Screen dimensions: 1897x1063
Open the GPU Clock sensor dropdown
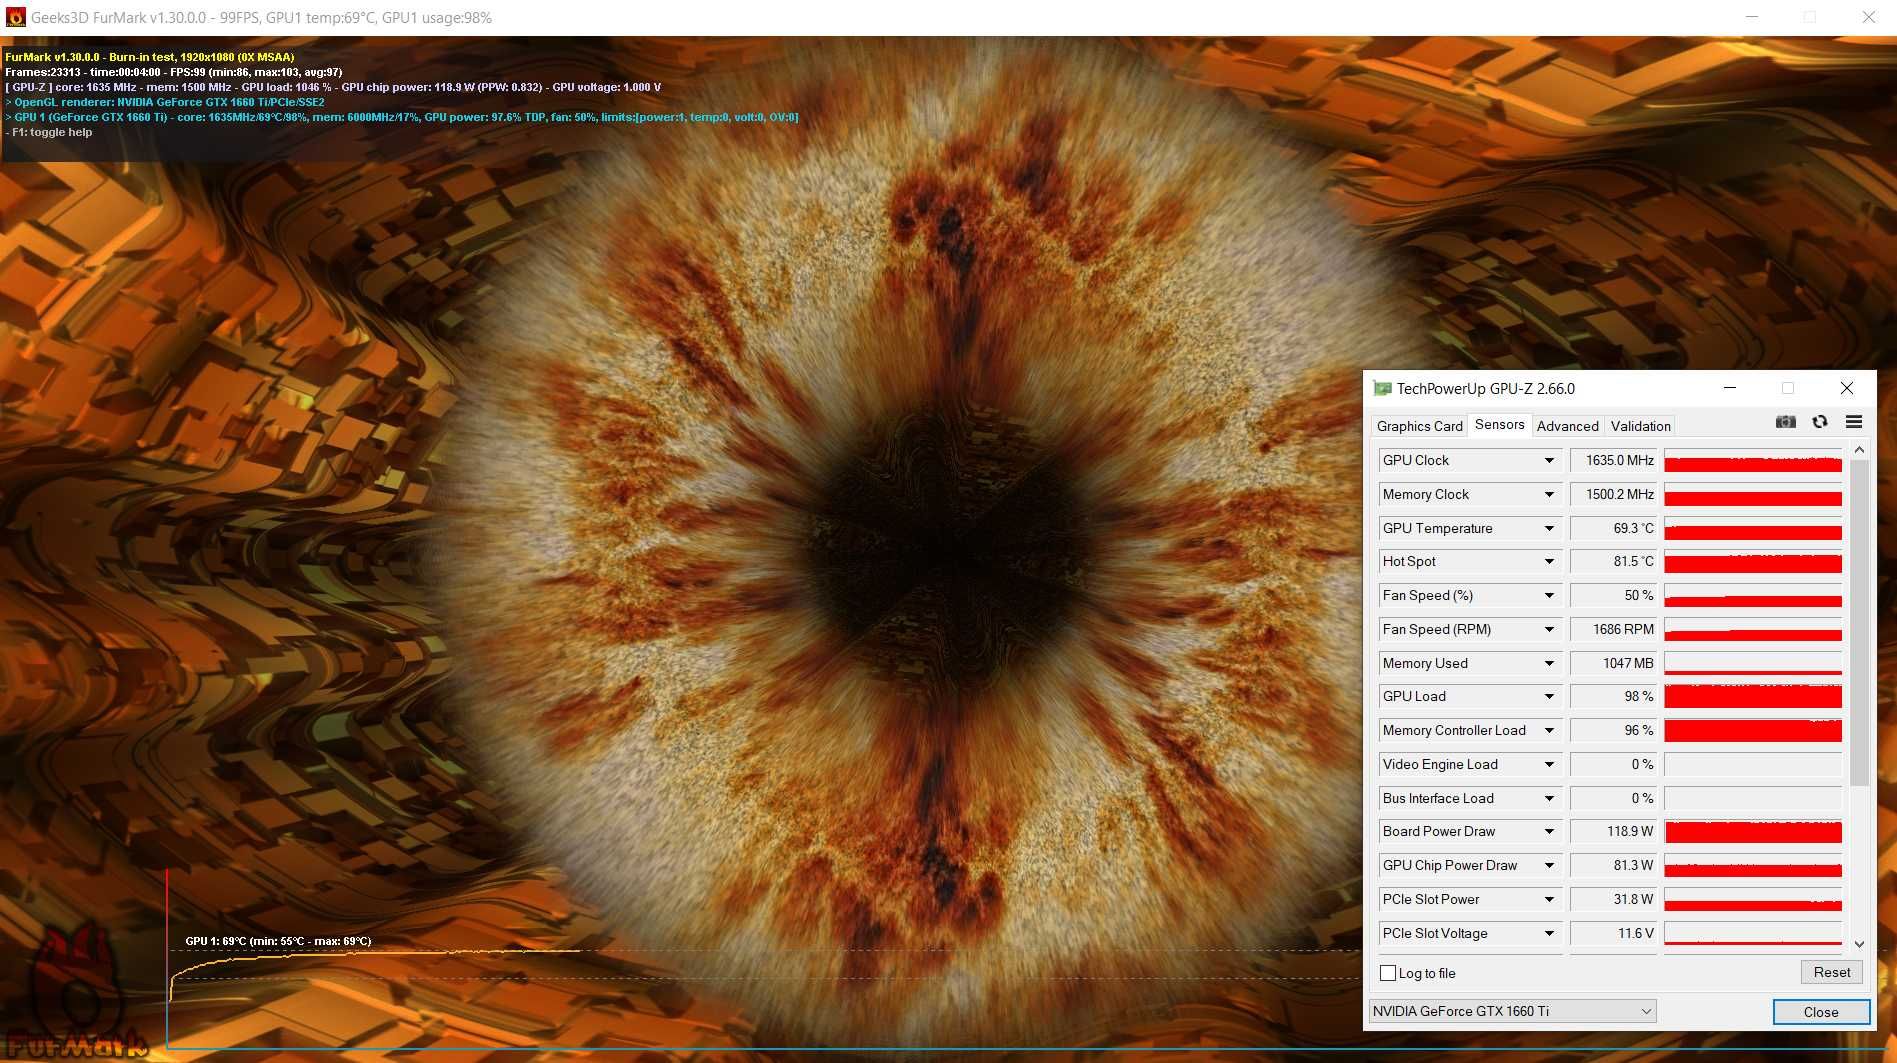pyautogui.click(x=1549, y=460)
